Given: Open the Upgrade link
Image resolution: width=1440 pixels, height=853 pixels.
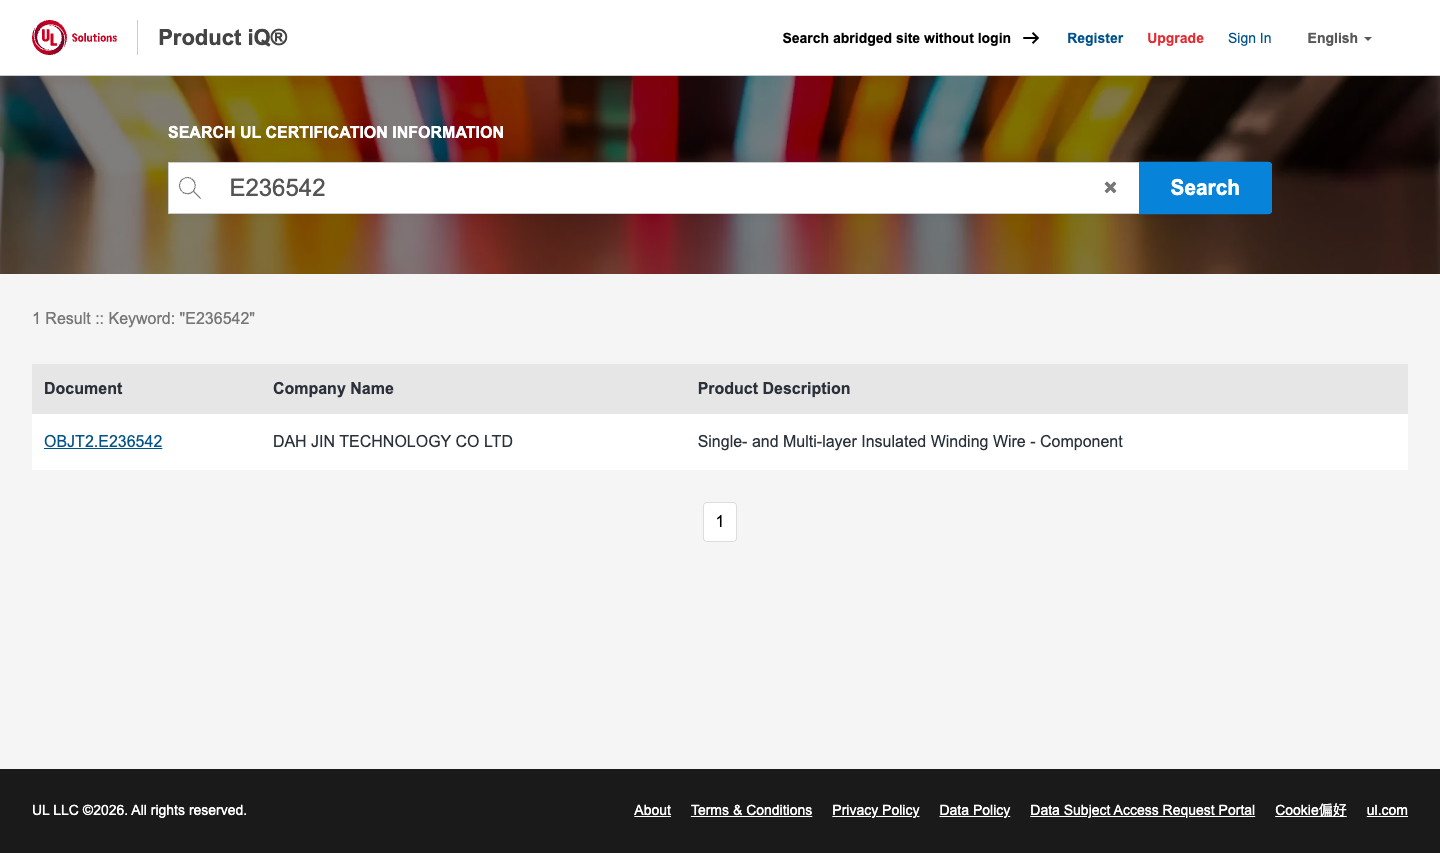Looking at the screenshot, I should pos(1175,38).
